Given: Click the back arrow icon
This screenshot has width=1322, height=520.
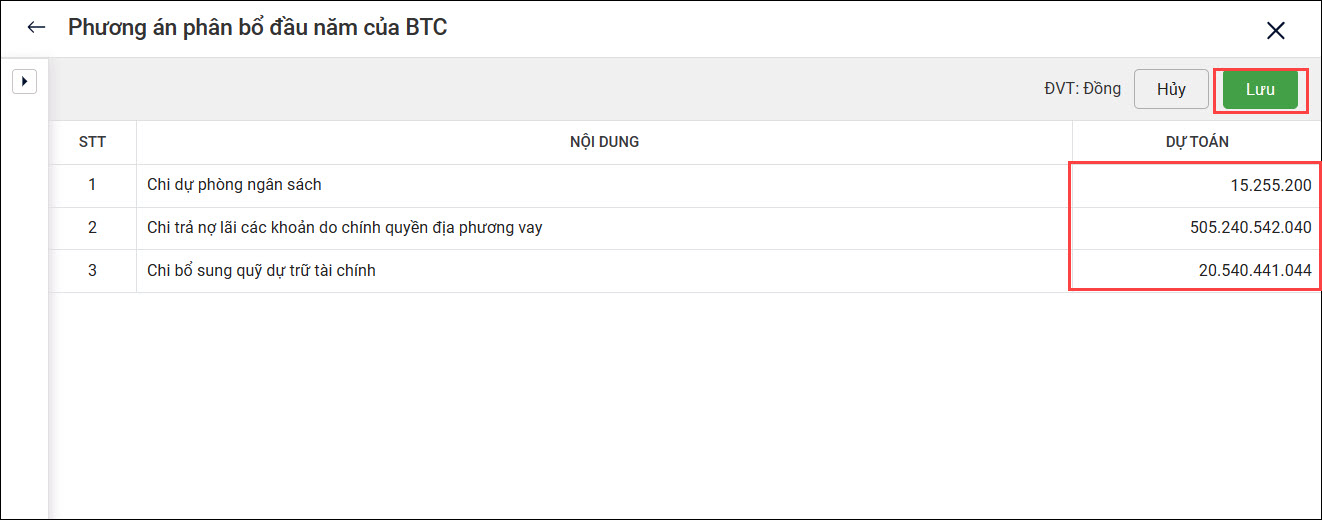Looking at the screenshot, I should pyautogui.click(x=37, y=28).
